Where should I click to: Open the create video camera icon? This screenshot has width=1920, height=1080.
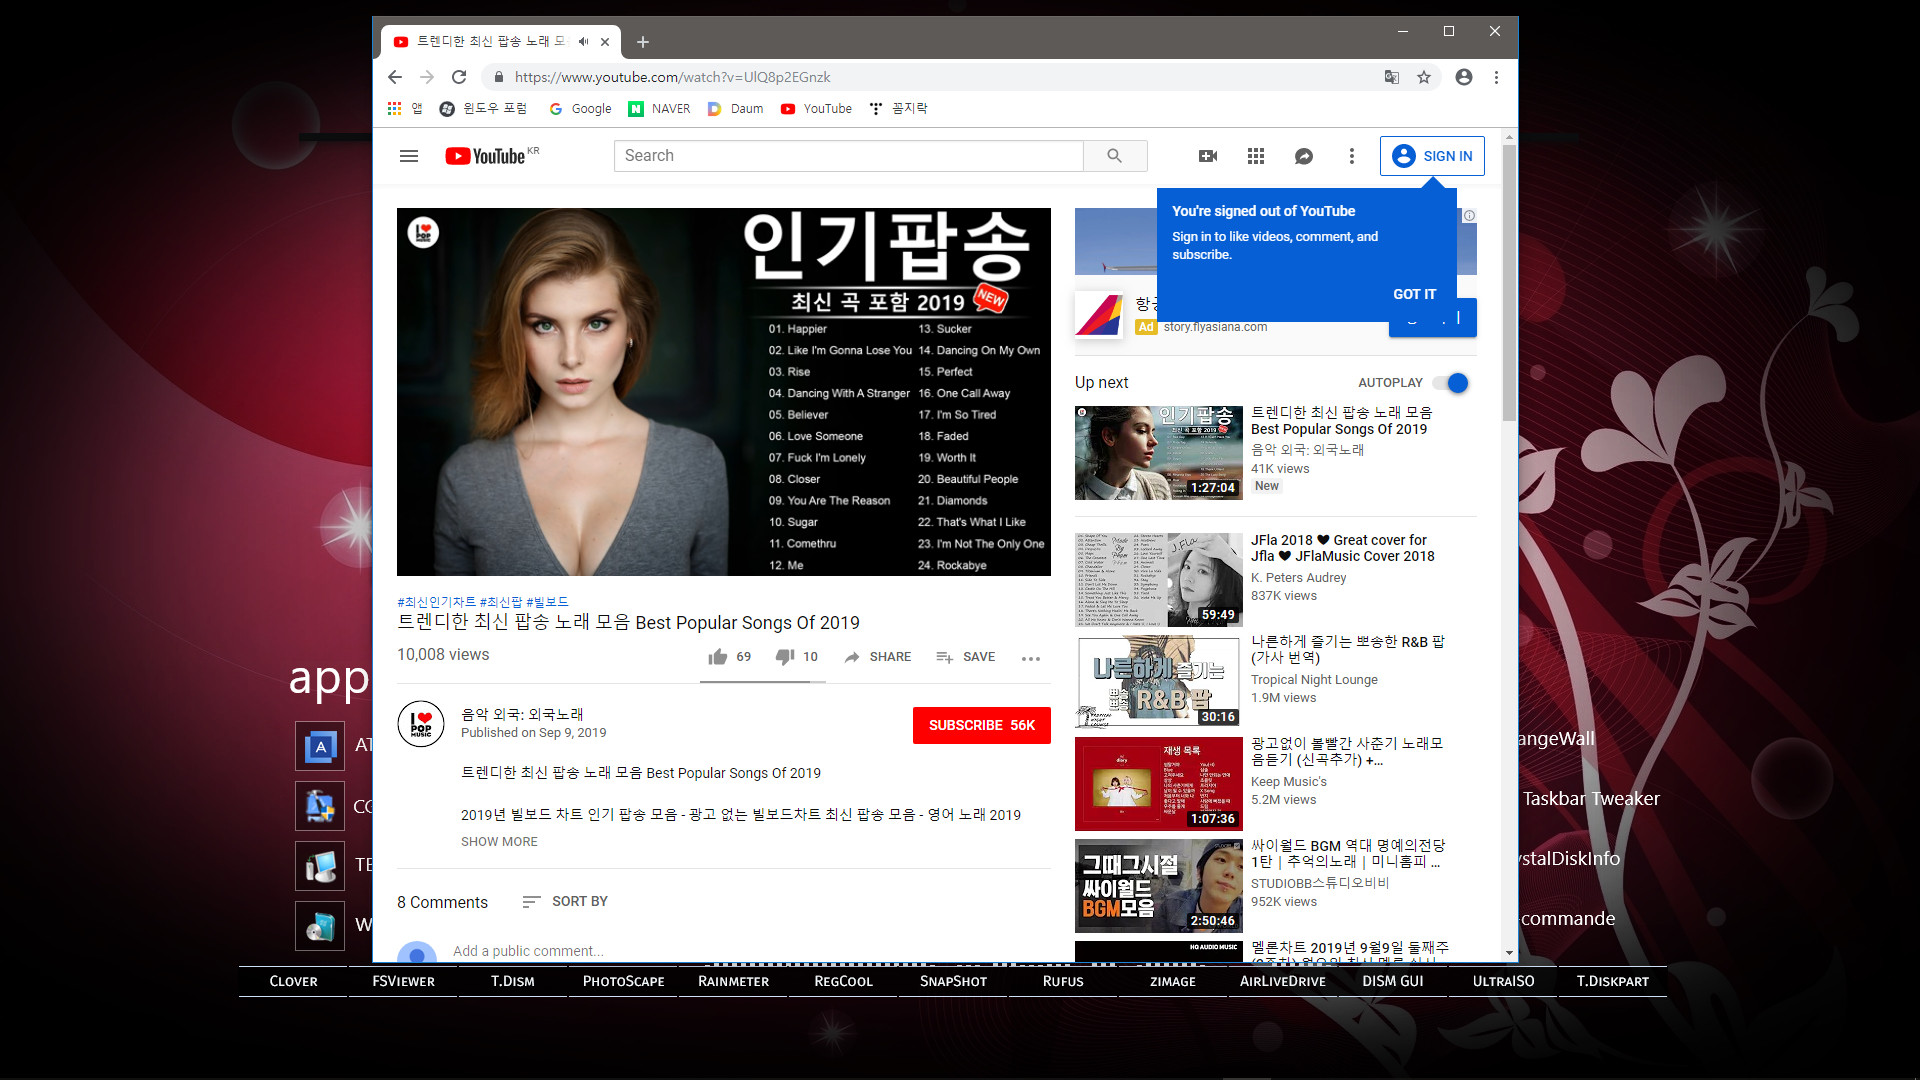pos(1208,156)
